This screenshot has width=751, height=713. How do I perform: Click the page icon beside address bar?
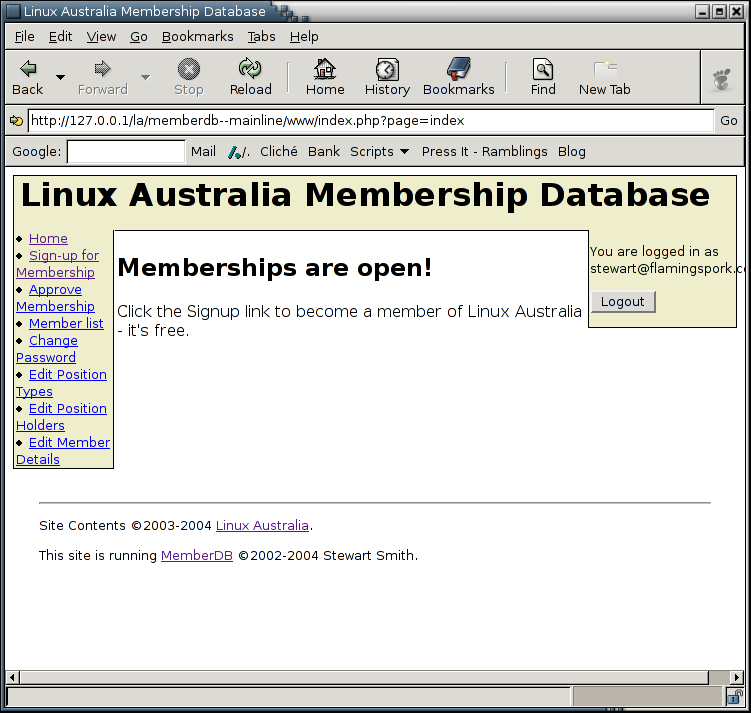pos(16,121)
